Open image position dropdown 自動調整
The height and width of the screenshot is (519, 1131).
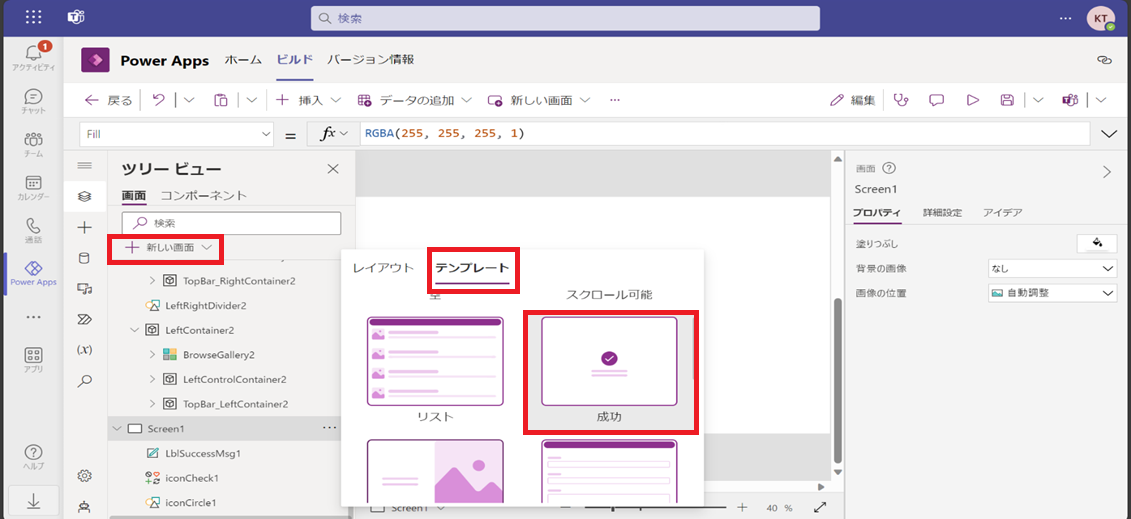(1052, 293)
